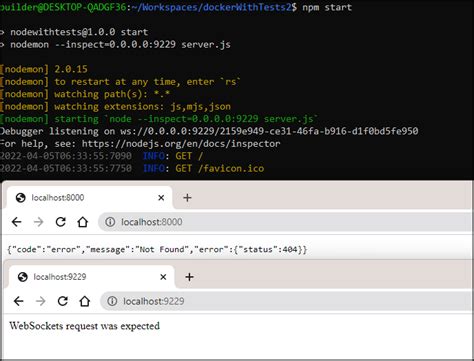View site info for localhost:9229
The width and height of the screenshot is (474, 361).
[112, 301]
